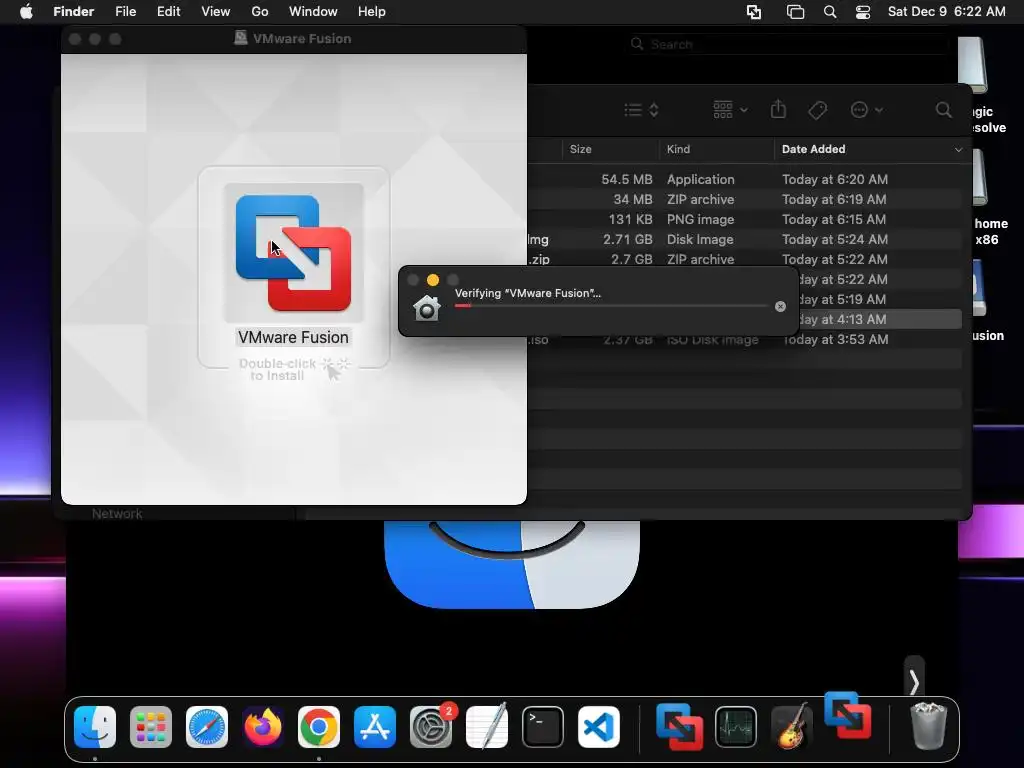Minimize the verifying dialog with yellow button

[432, 280]
